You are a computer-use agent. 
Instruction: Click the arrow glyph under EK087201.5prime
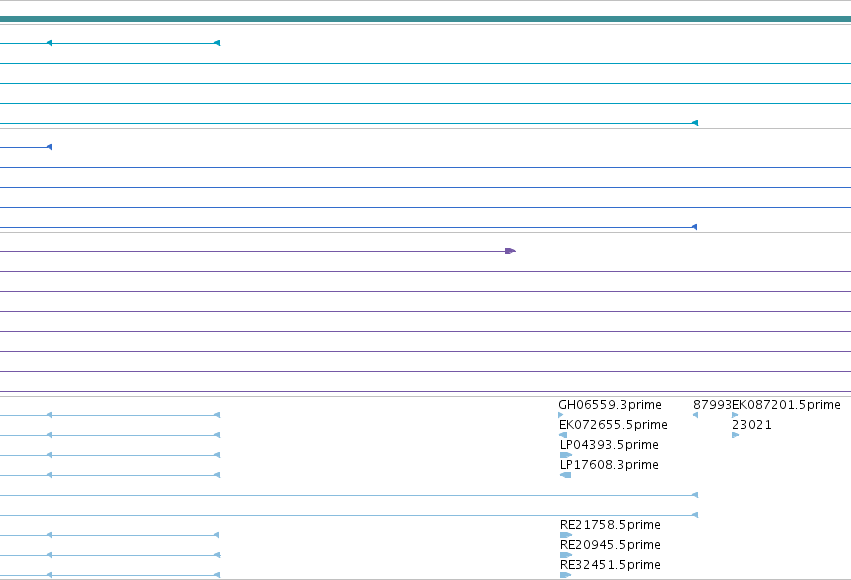(x=735, y=415)
